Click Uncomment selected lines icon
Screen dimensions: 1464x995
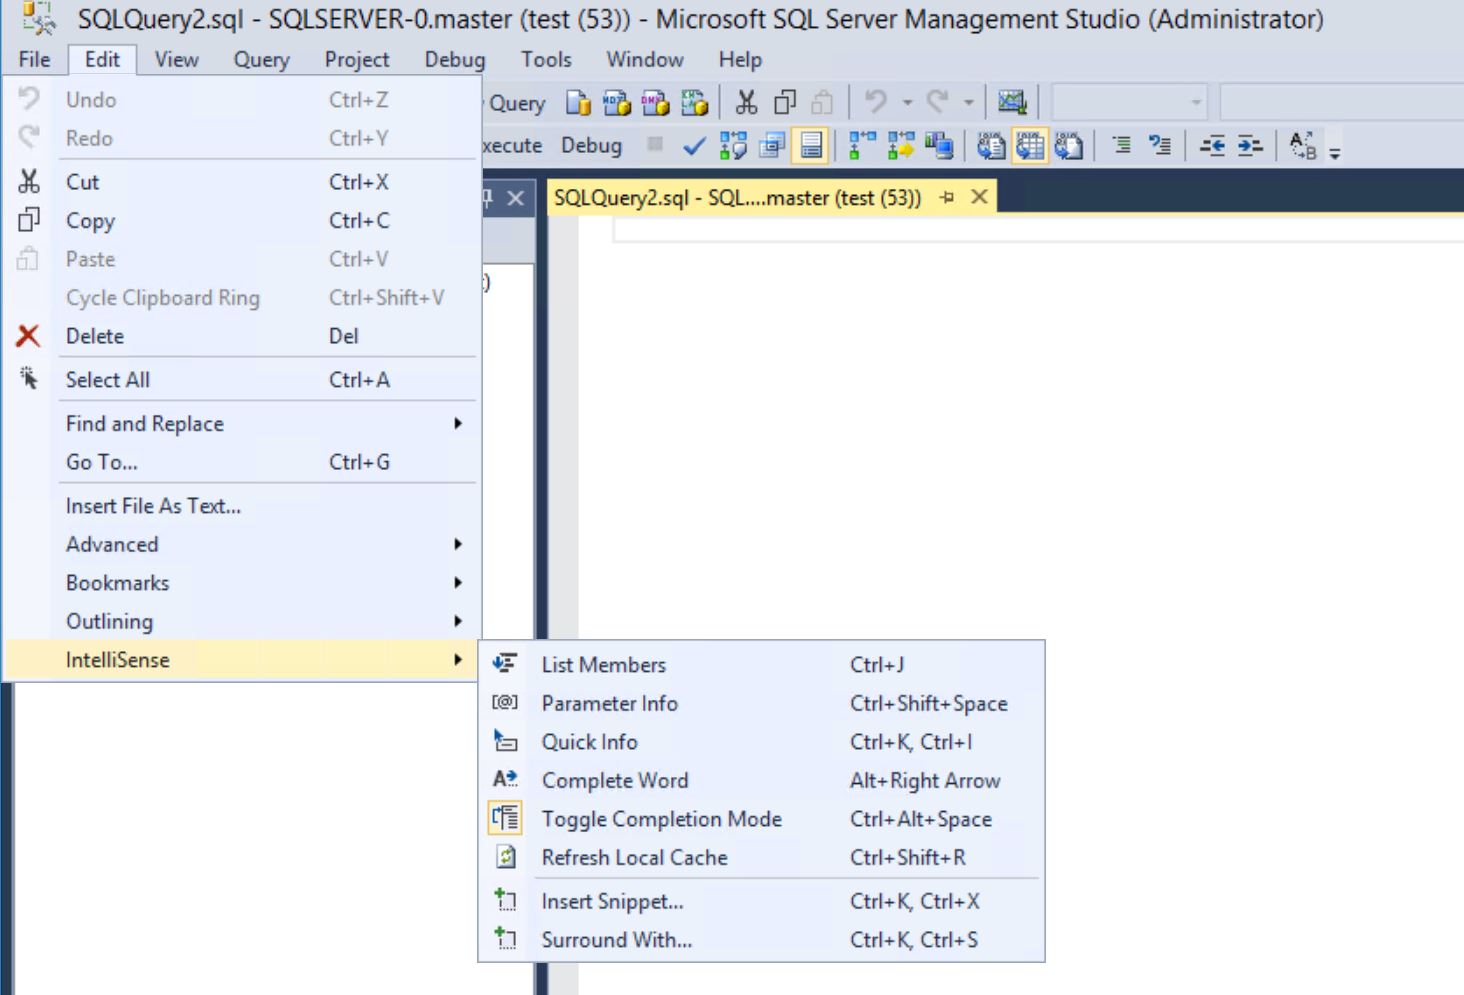click(1160, 146)
